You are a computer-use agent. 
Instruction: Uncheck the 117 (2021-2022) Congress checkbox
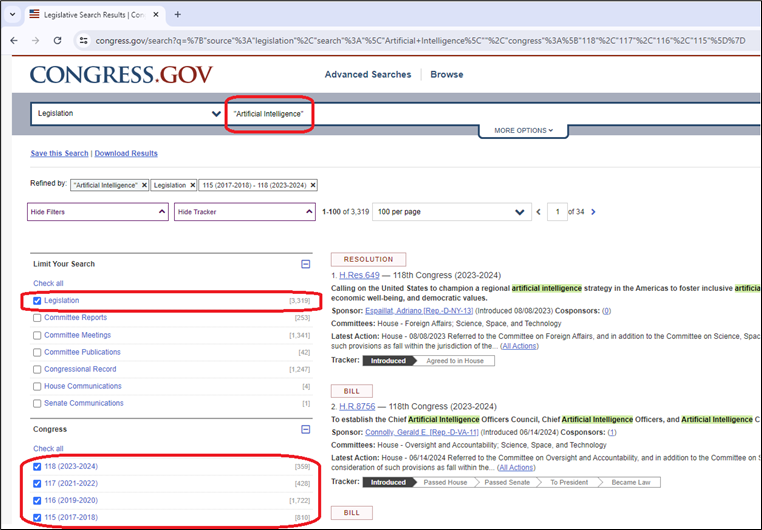(x=37, y=483)
